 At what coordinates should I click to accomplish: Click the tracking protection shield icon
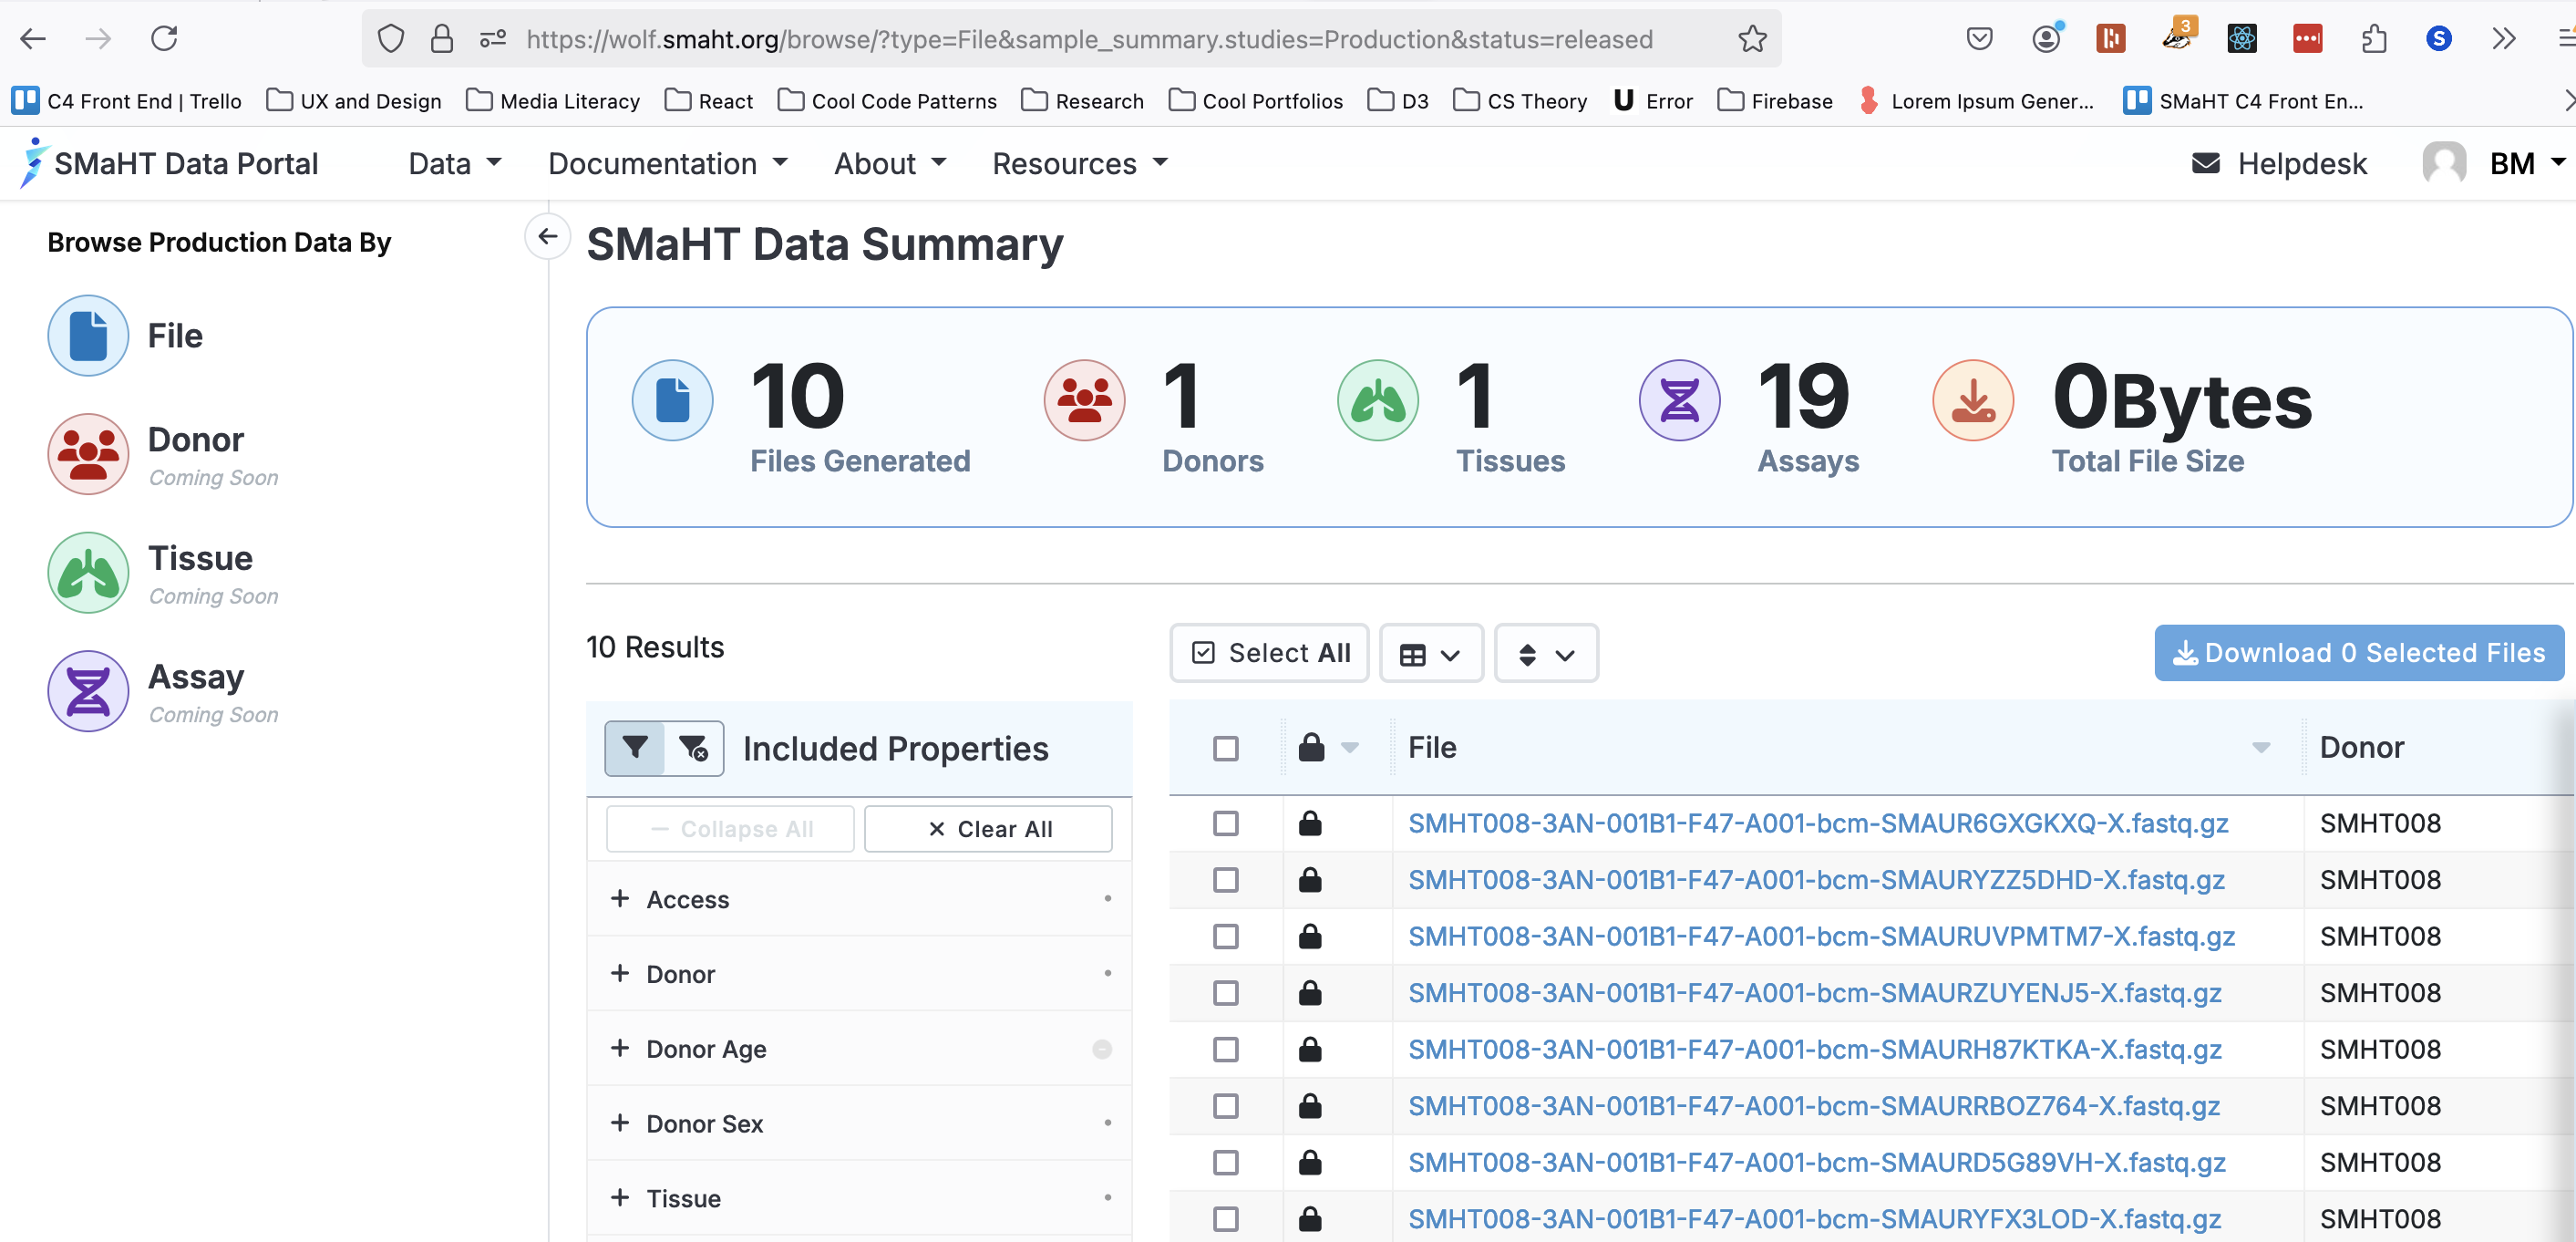(391, 39)
